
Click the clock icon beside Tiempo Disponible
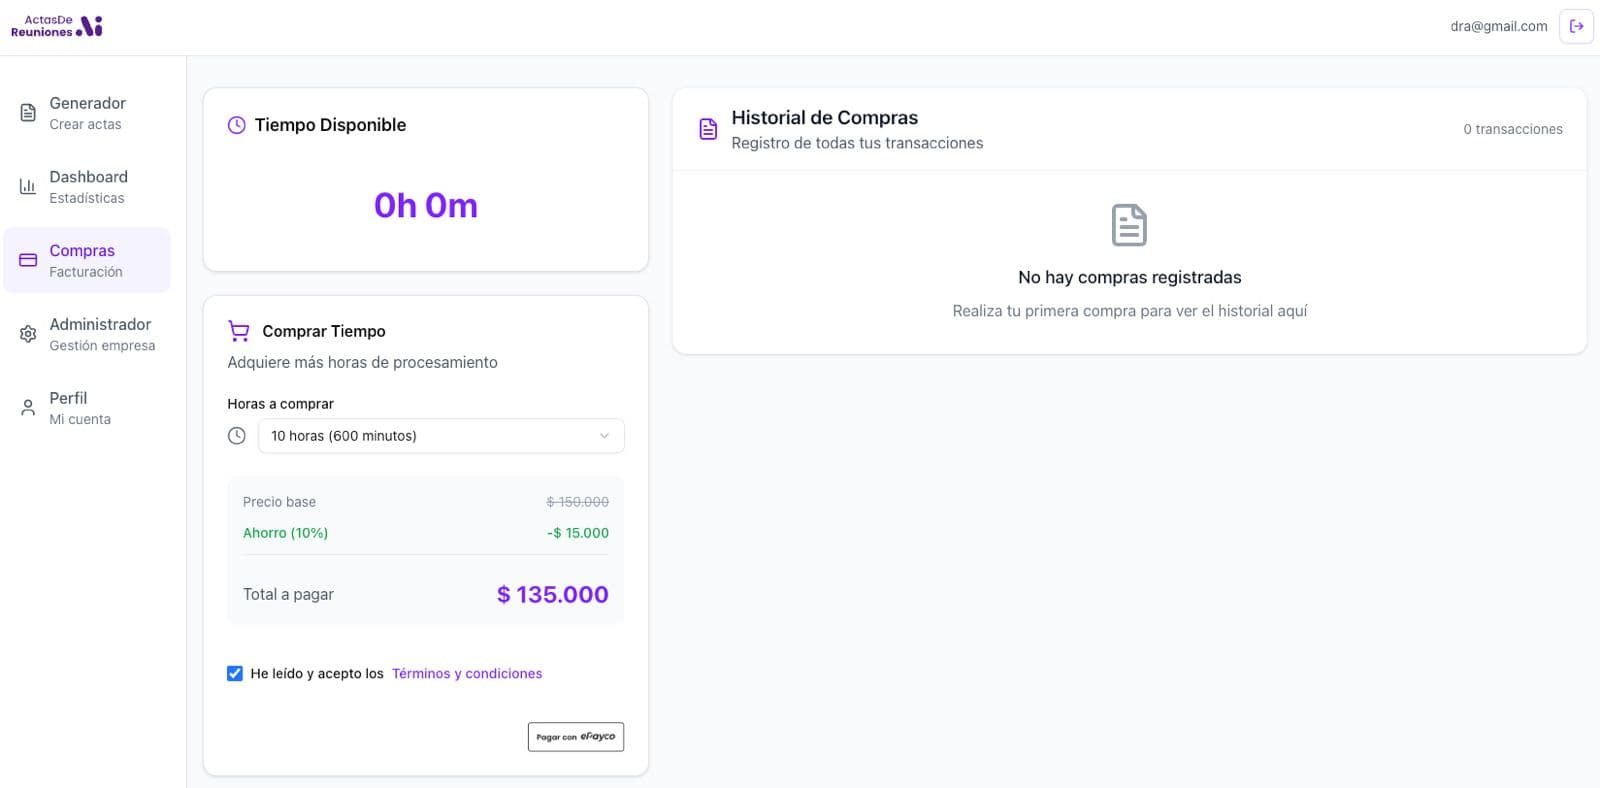pos(237,125)
